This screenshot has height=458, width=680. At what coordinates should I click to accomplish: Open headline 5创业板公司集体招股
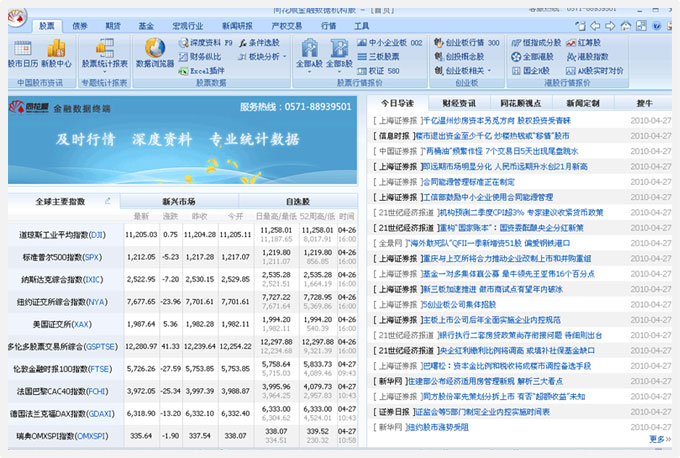point(459,305)
